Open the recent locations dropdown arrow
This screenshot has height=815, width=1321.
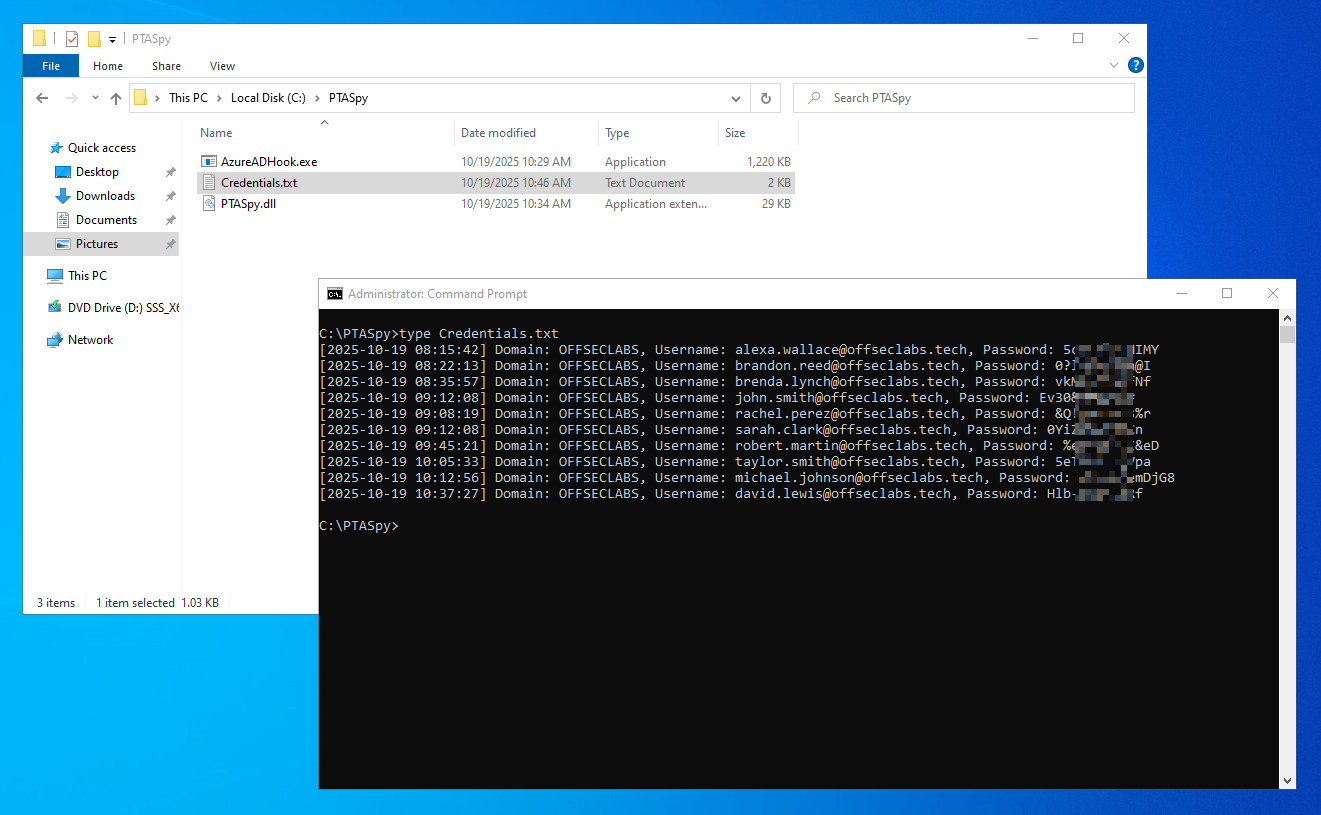(x=95, y=98)
